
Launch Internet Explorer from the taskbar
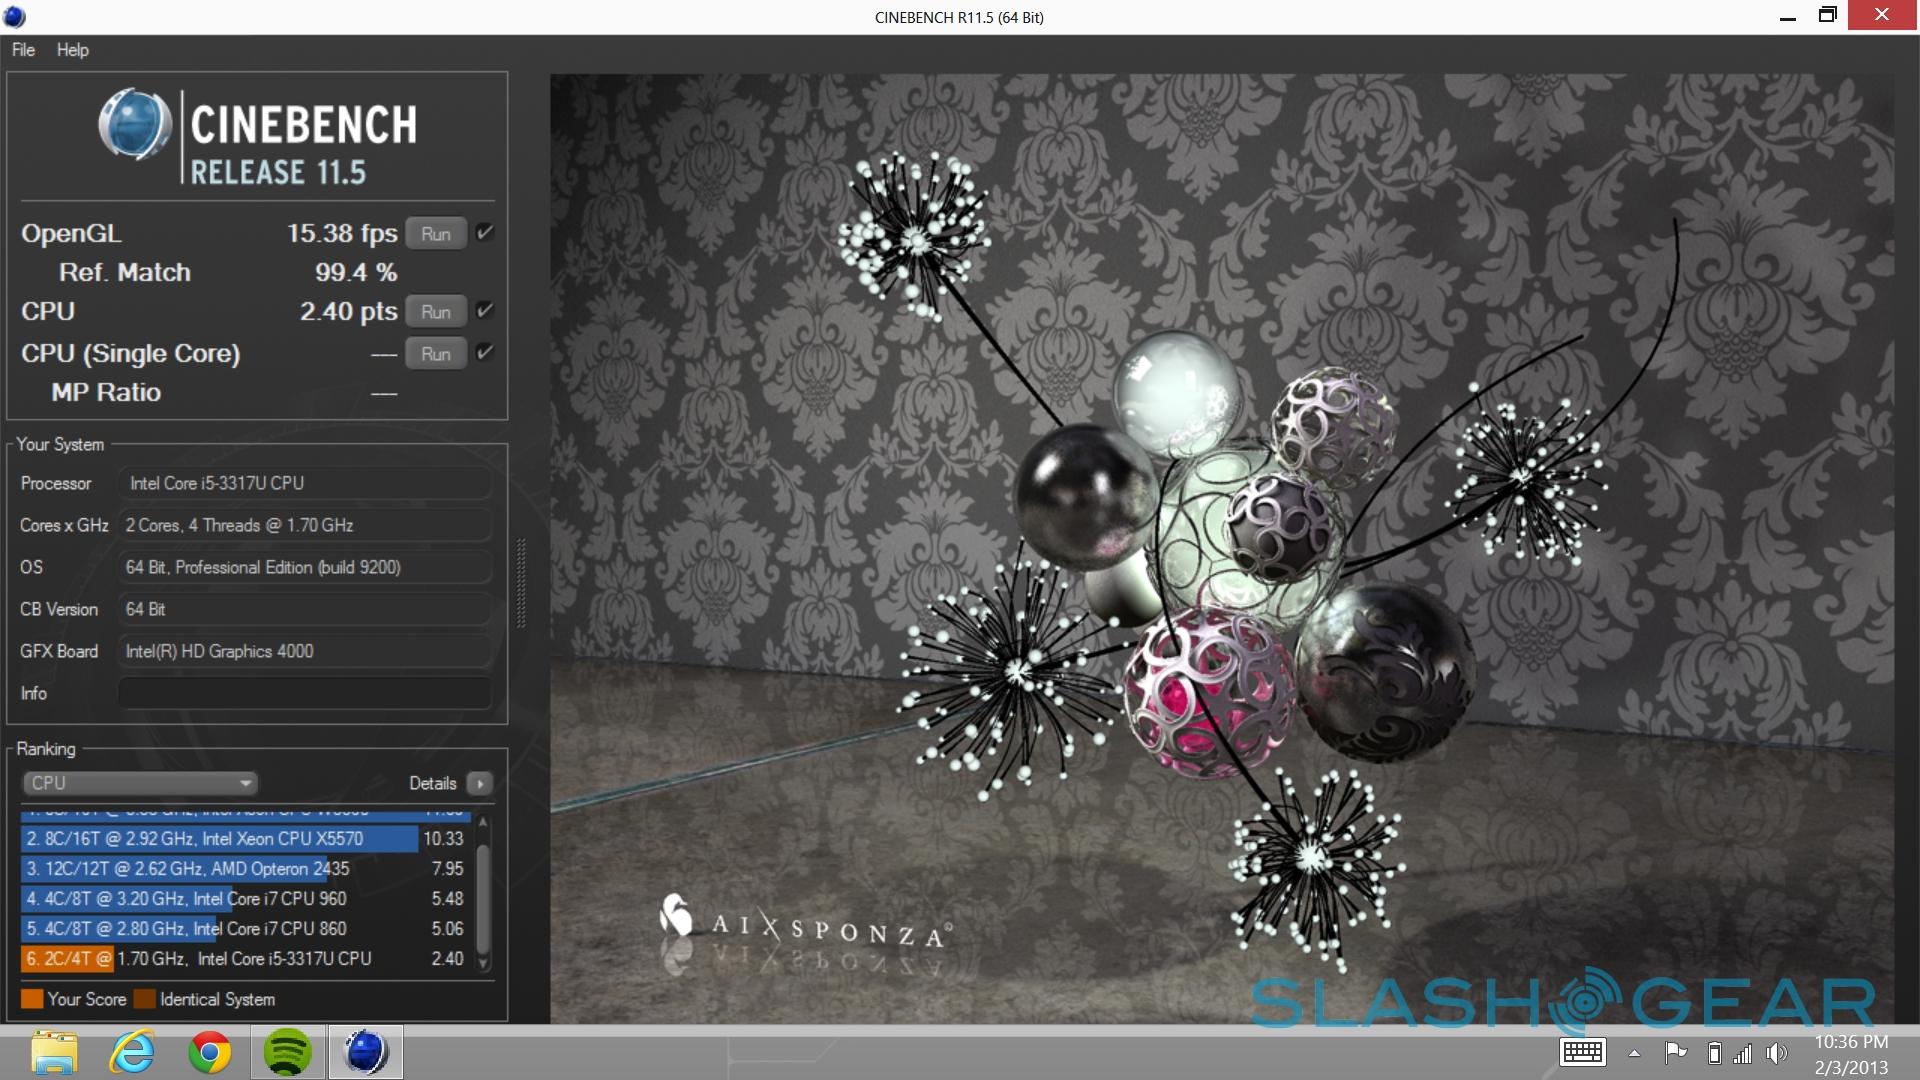coord(132,1052)
